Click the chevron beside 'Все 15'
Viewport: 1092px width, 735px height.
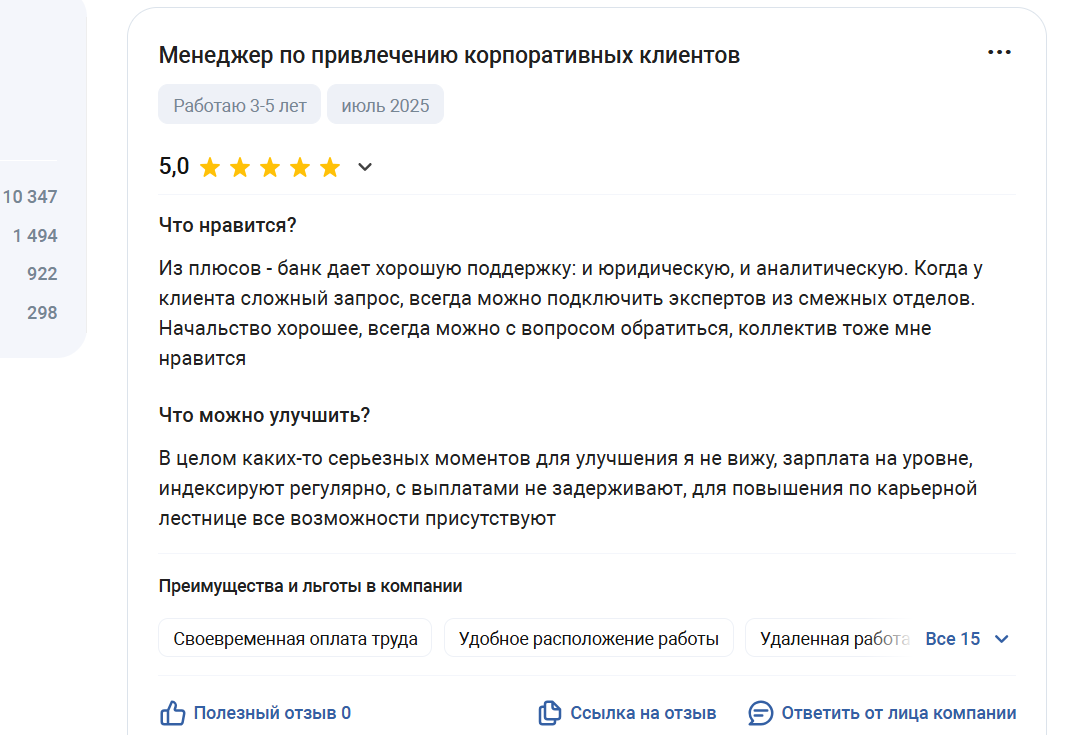pos(1001,639)
